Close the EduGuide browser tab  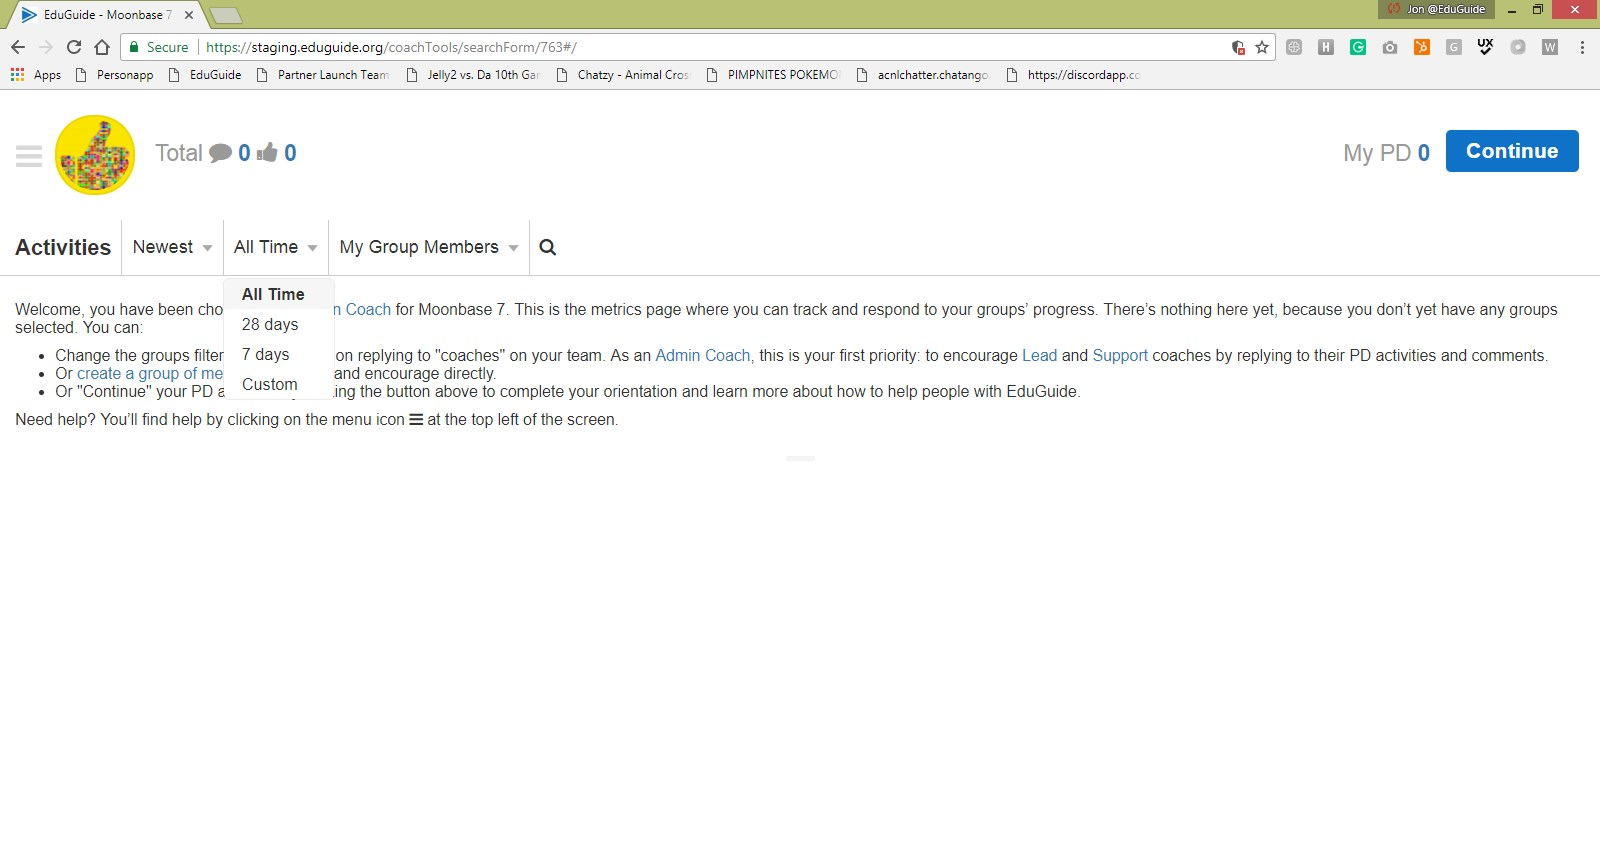click(x=189, y=15)
